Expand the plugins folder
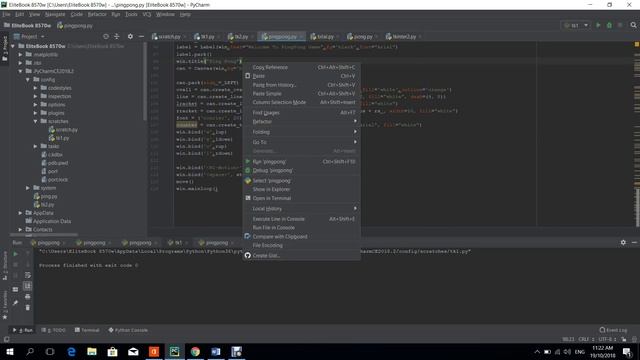Screen dimensions: 640x360 [36, 113]
